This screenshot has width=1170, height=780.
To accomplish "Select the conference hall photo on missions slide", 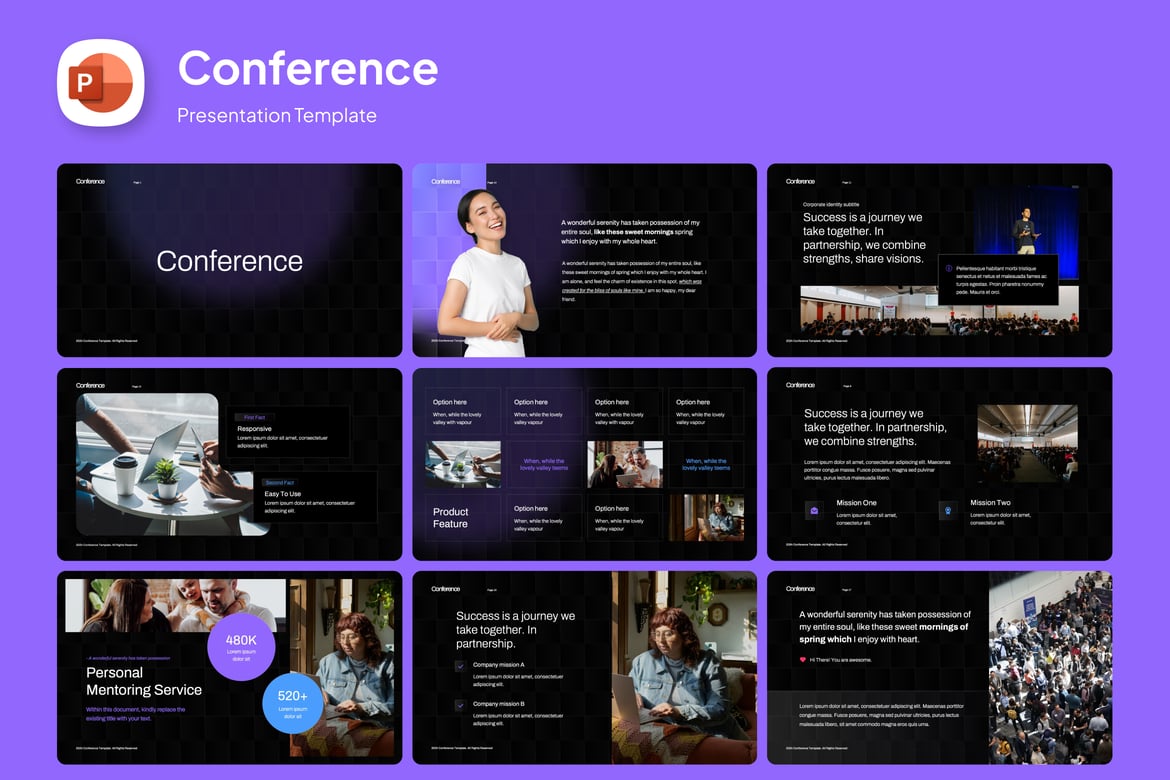I will coord(1027,443).
